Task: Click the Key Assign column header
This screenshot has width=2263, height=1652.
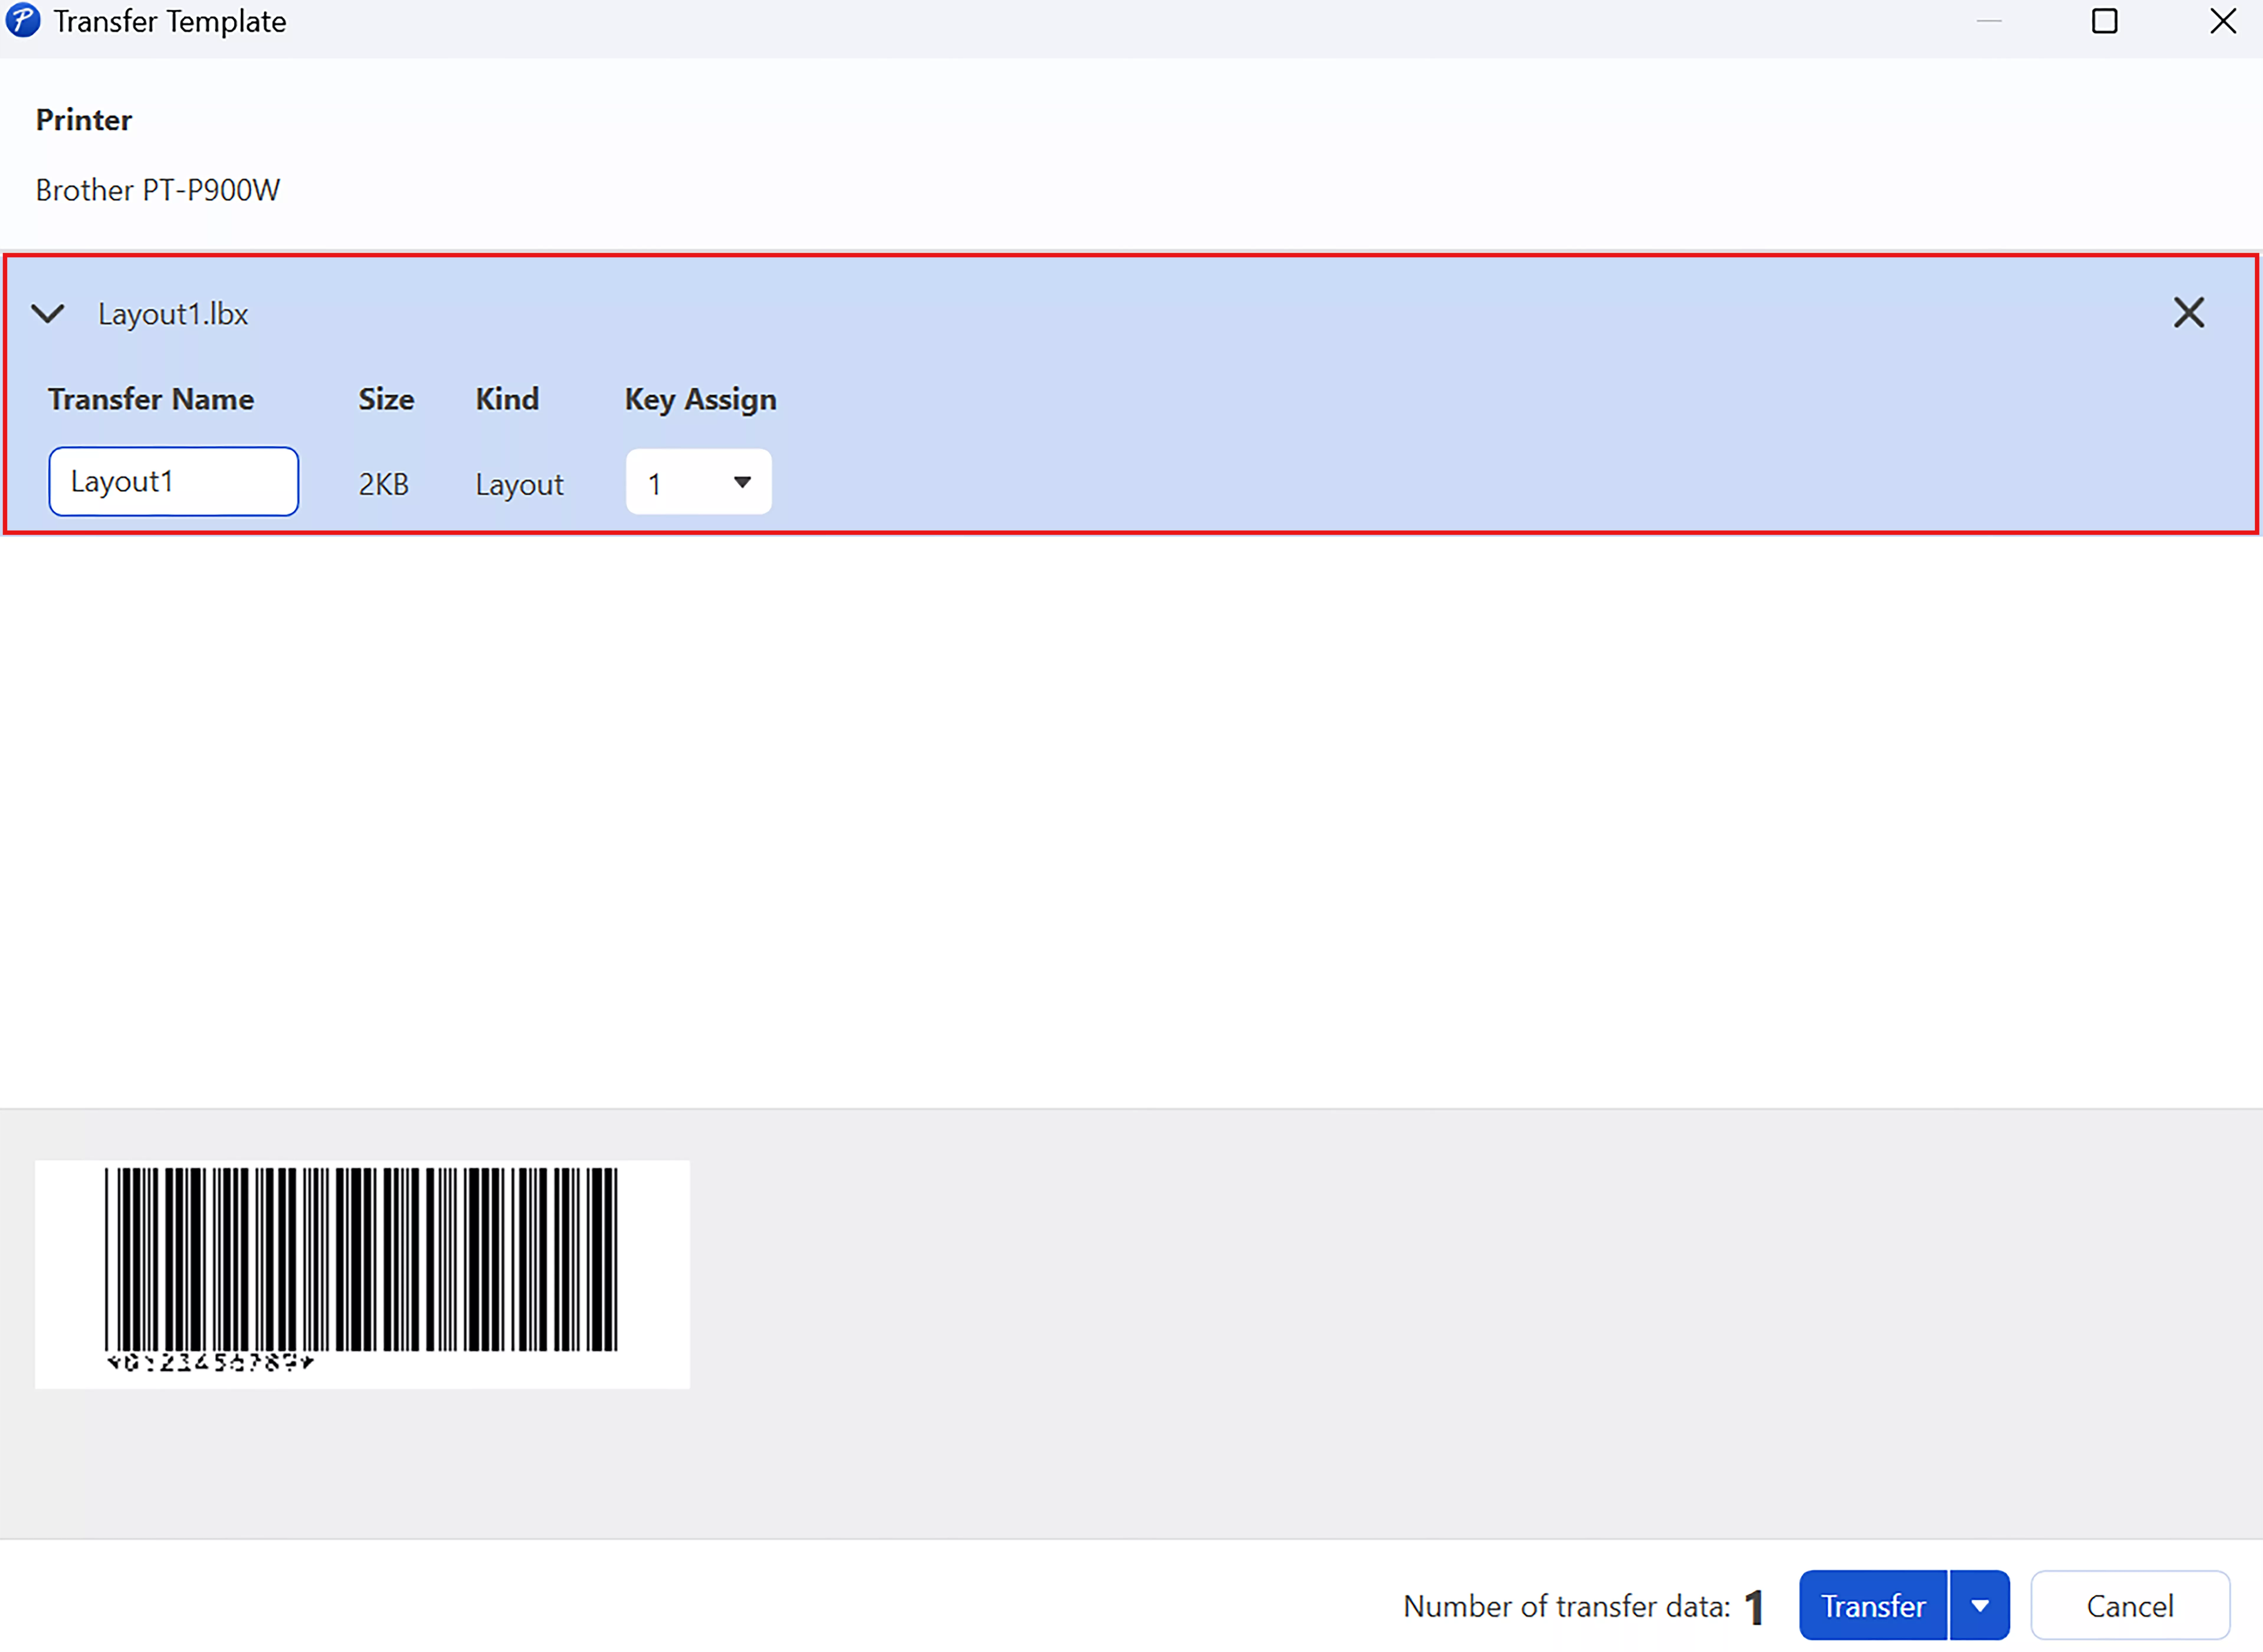Action: click(700, 399)
